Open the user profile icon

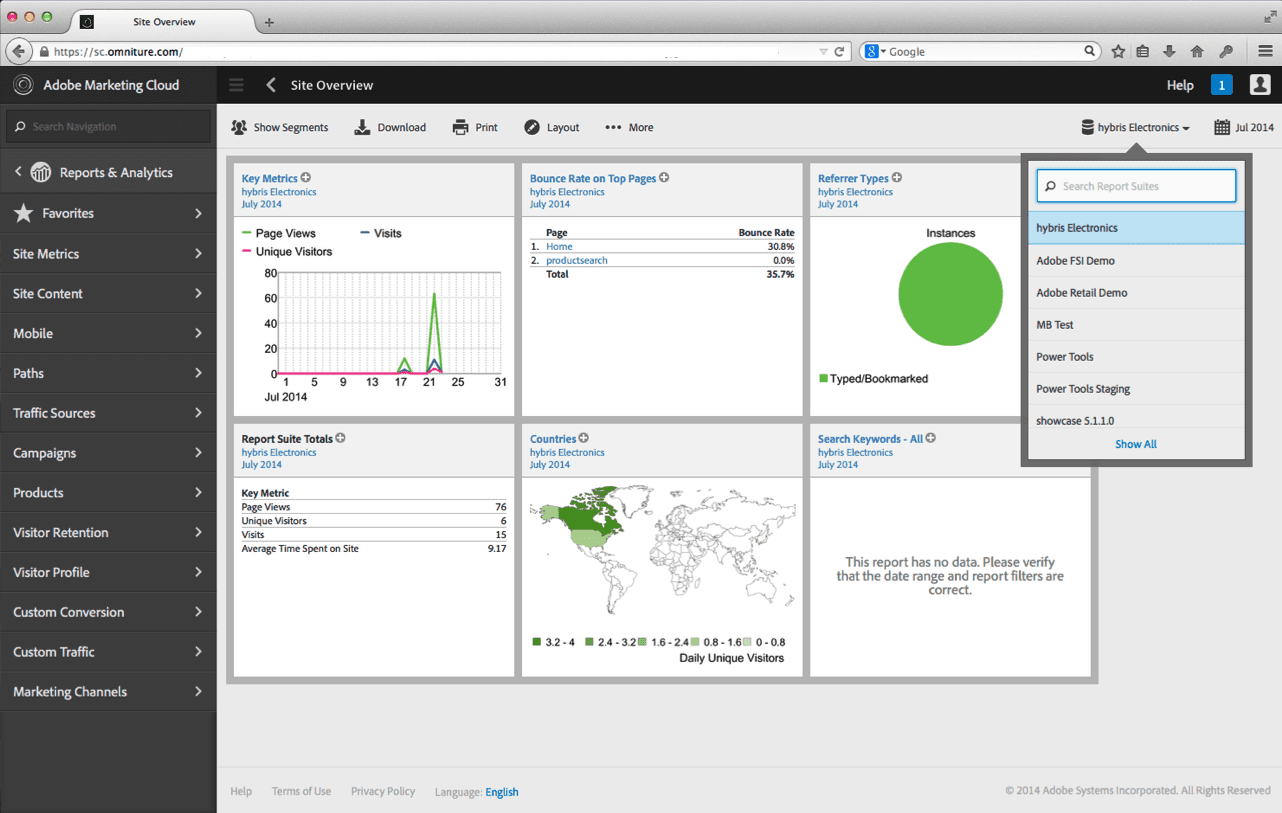pos(1260,85)
